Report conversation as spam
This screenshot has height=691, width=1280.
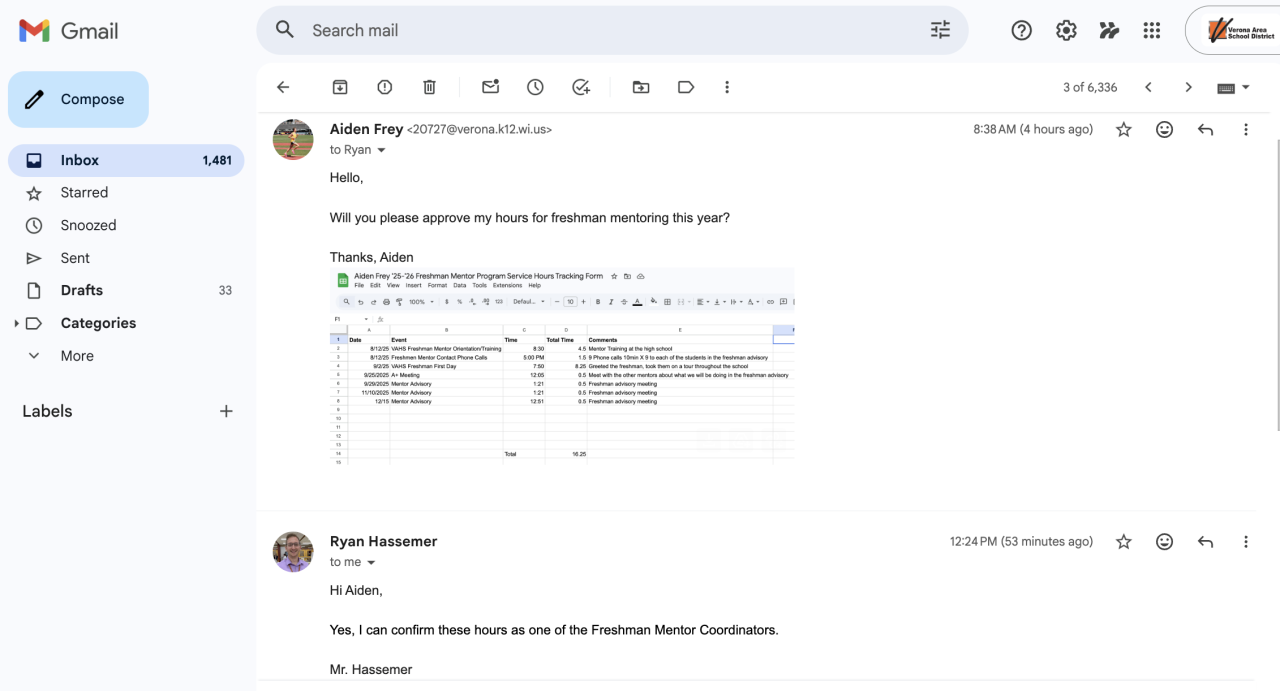(x=385, y=87)
